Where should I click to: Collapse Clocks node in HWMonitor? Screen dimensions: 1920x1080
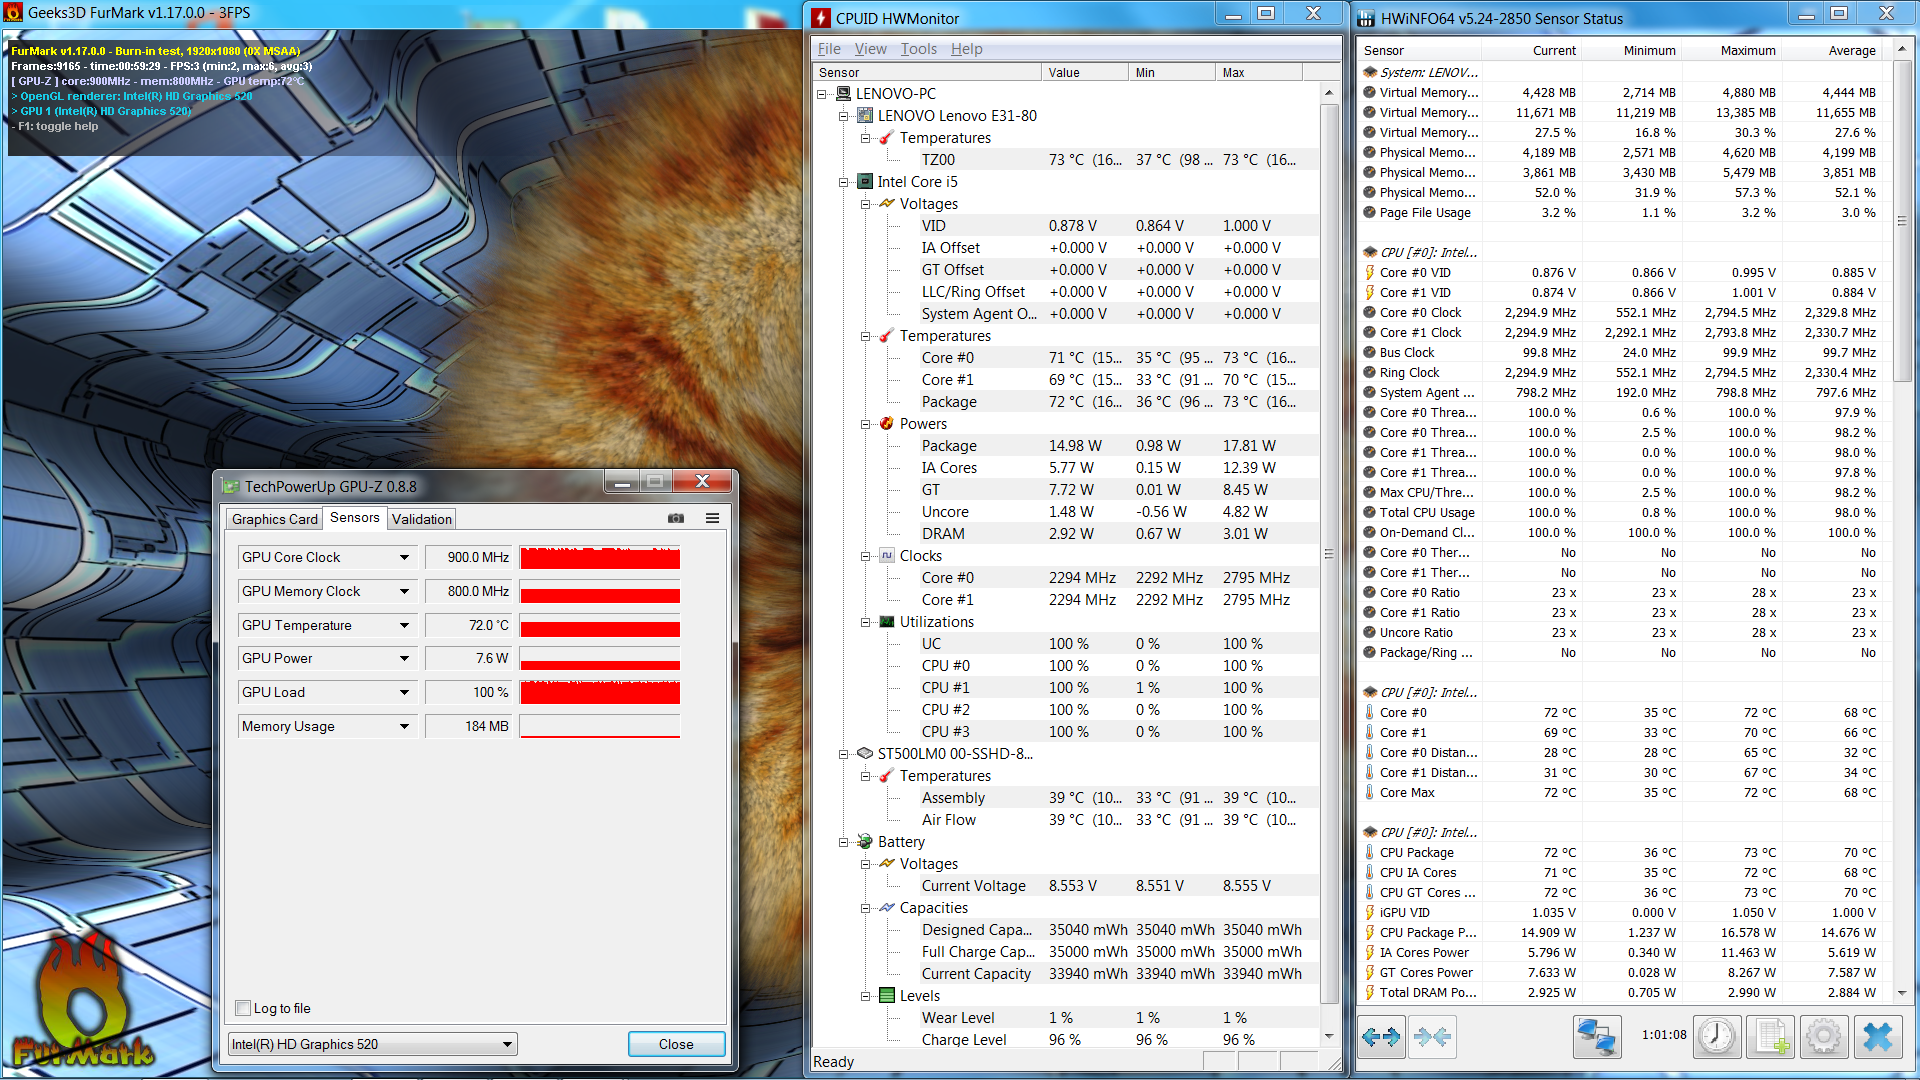[x=866, y=556]
